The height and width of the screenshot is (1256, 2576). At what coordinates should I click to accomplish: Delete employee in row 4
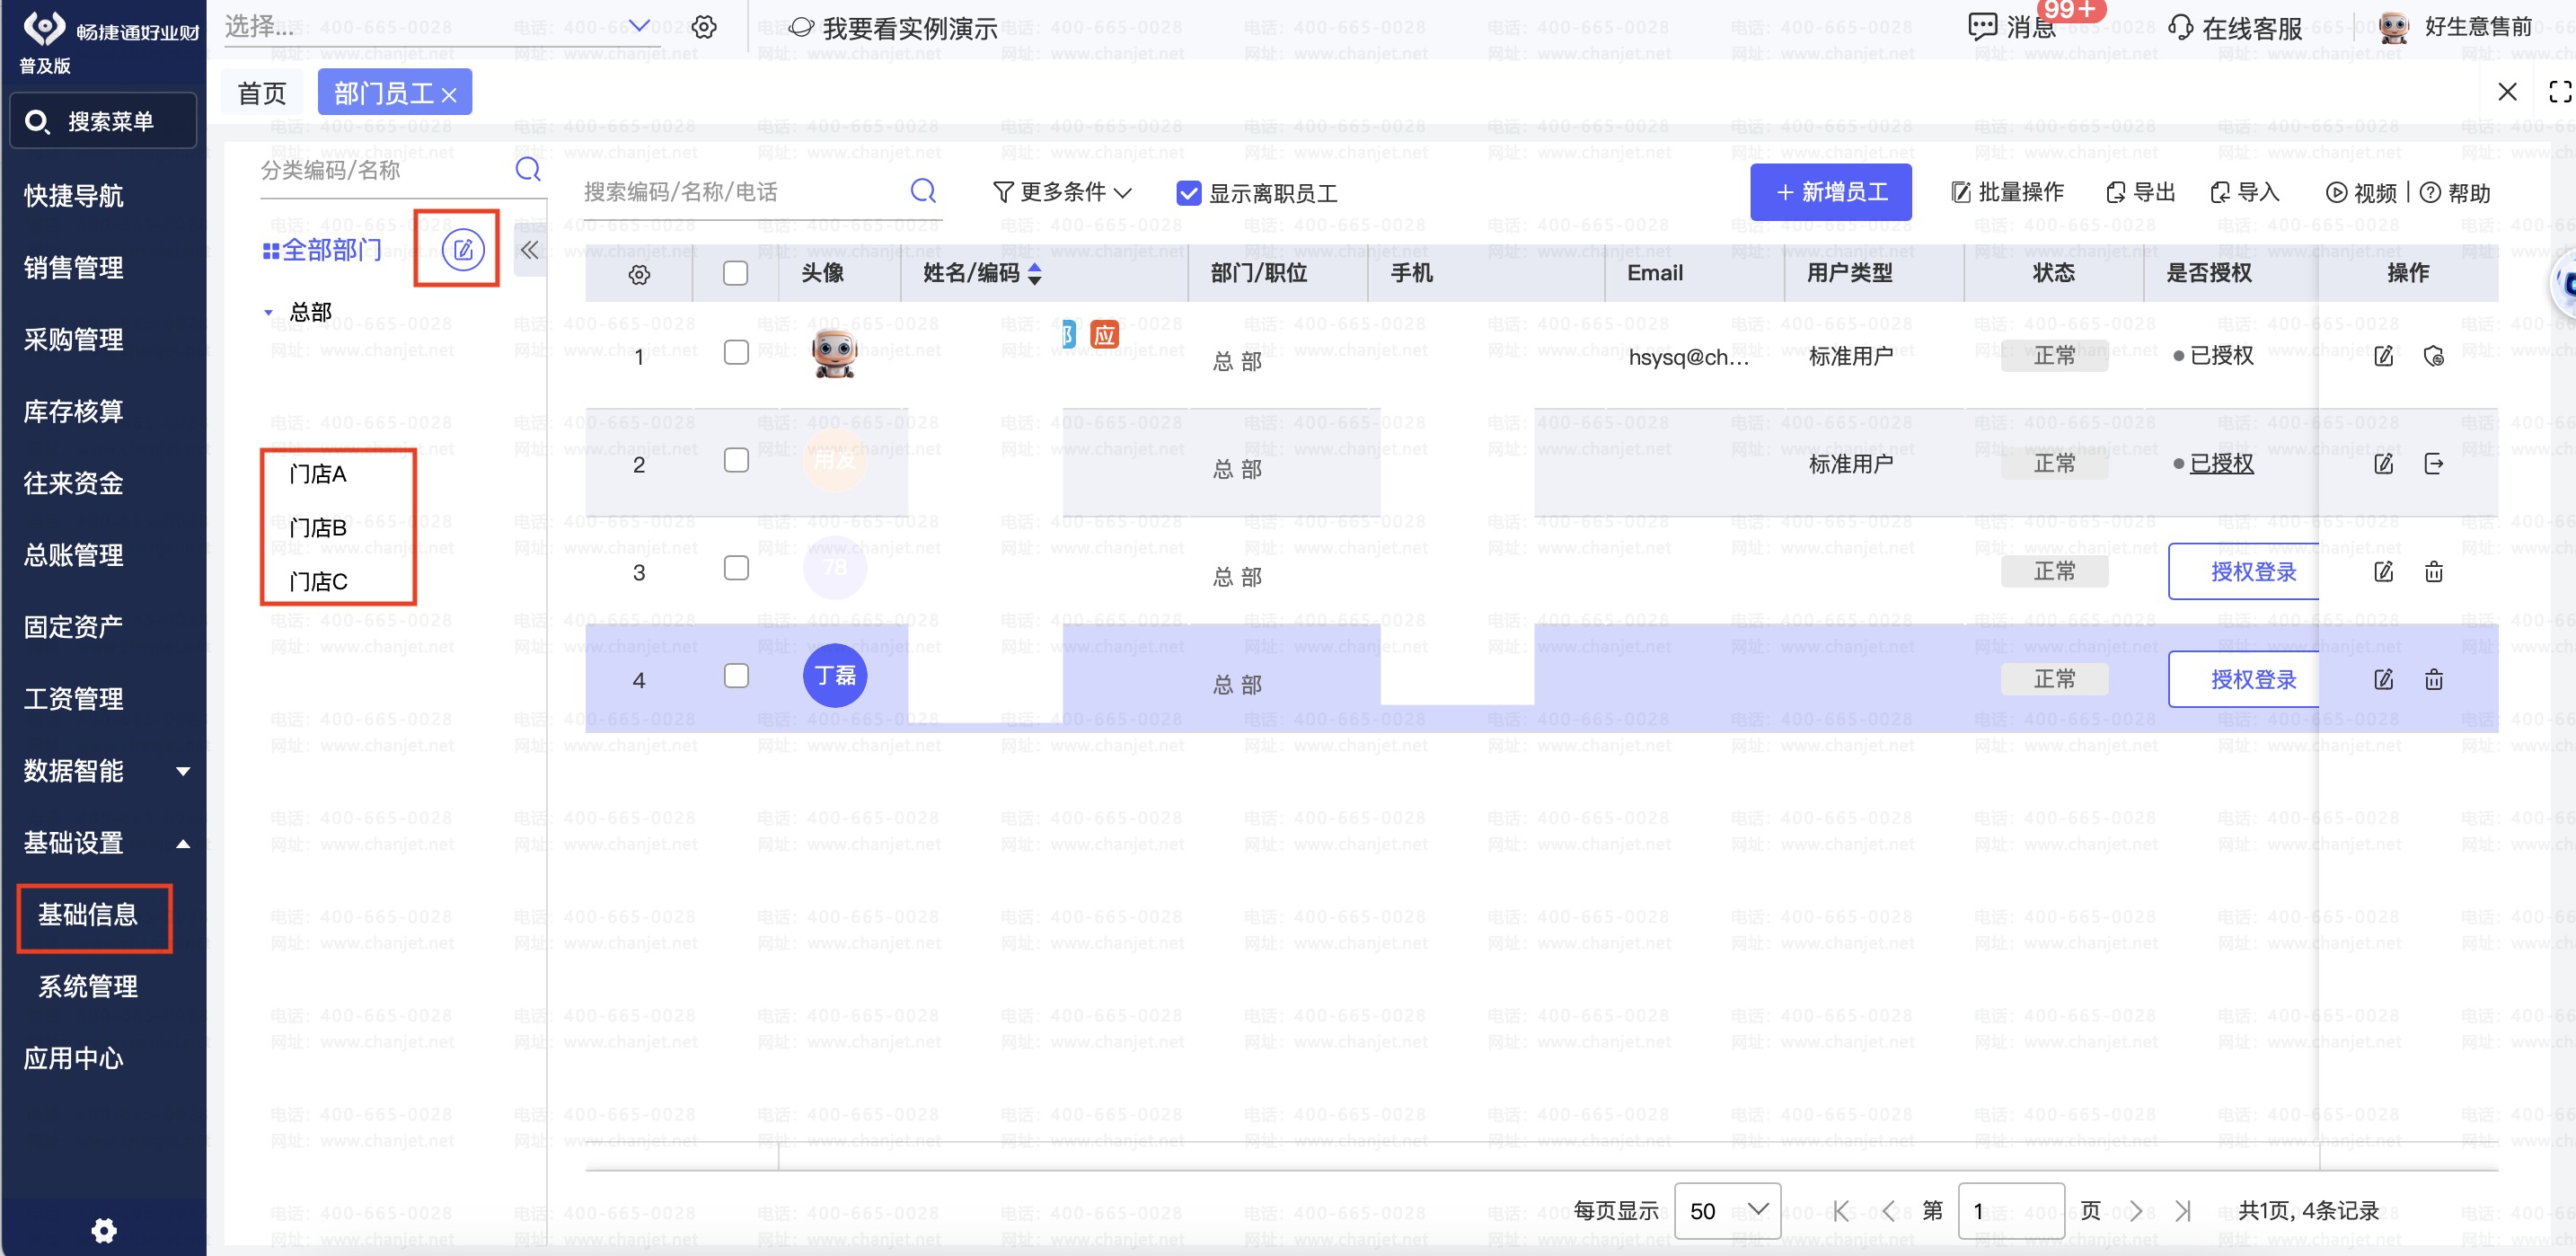(x=2434, y=680)
